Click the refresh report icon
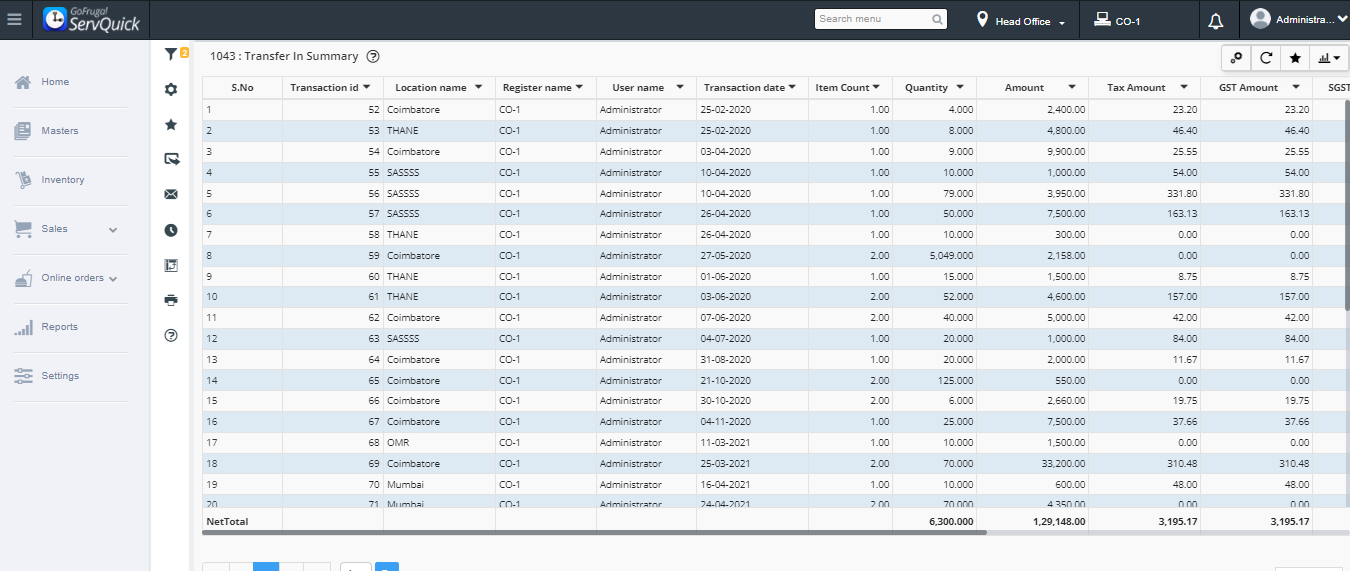 [x=1266, y=58]
